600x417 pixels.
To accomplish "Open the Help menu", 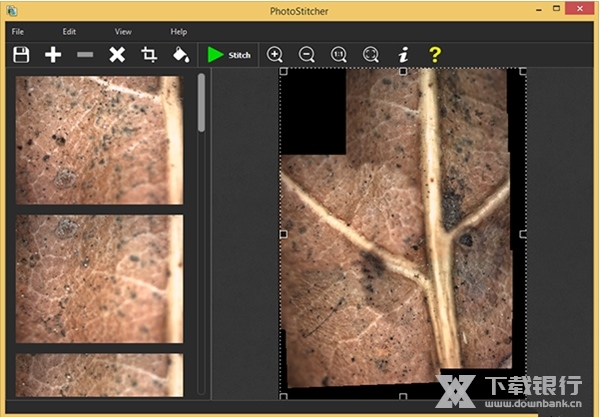I will (x=178, y=32).
